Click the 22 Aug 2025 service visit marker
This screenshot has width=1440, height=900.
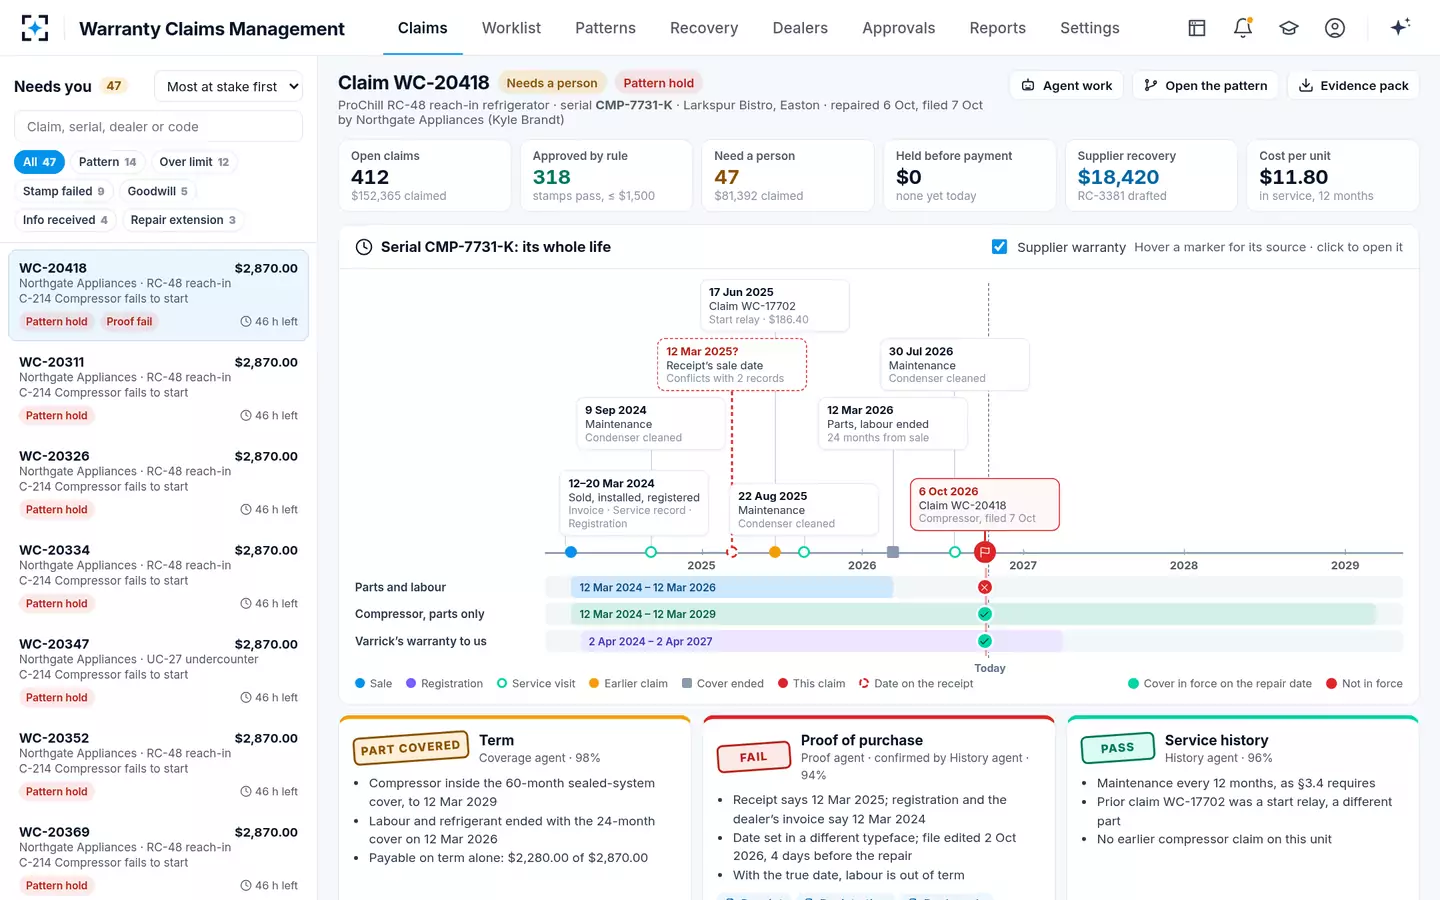click(x=804, y=552)
